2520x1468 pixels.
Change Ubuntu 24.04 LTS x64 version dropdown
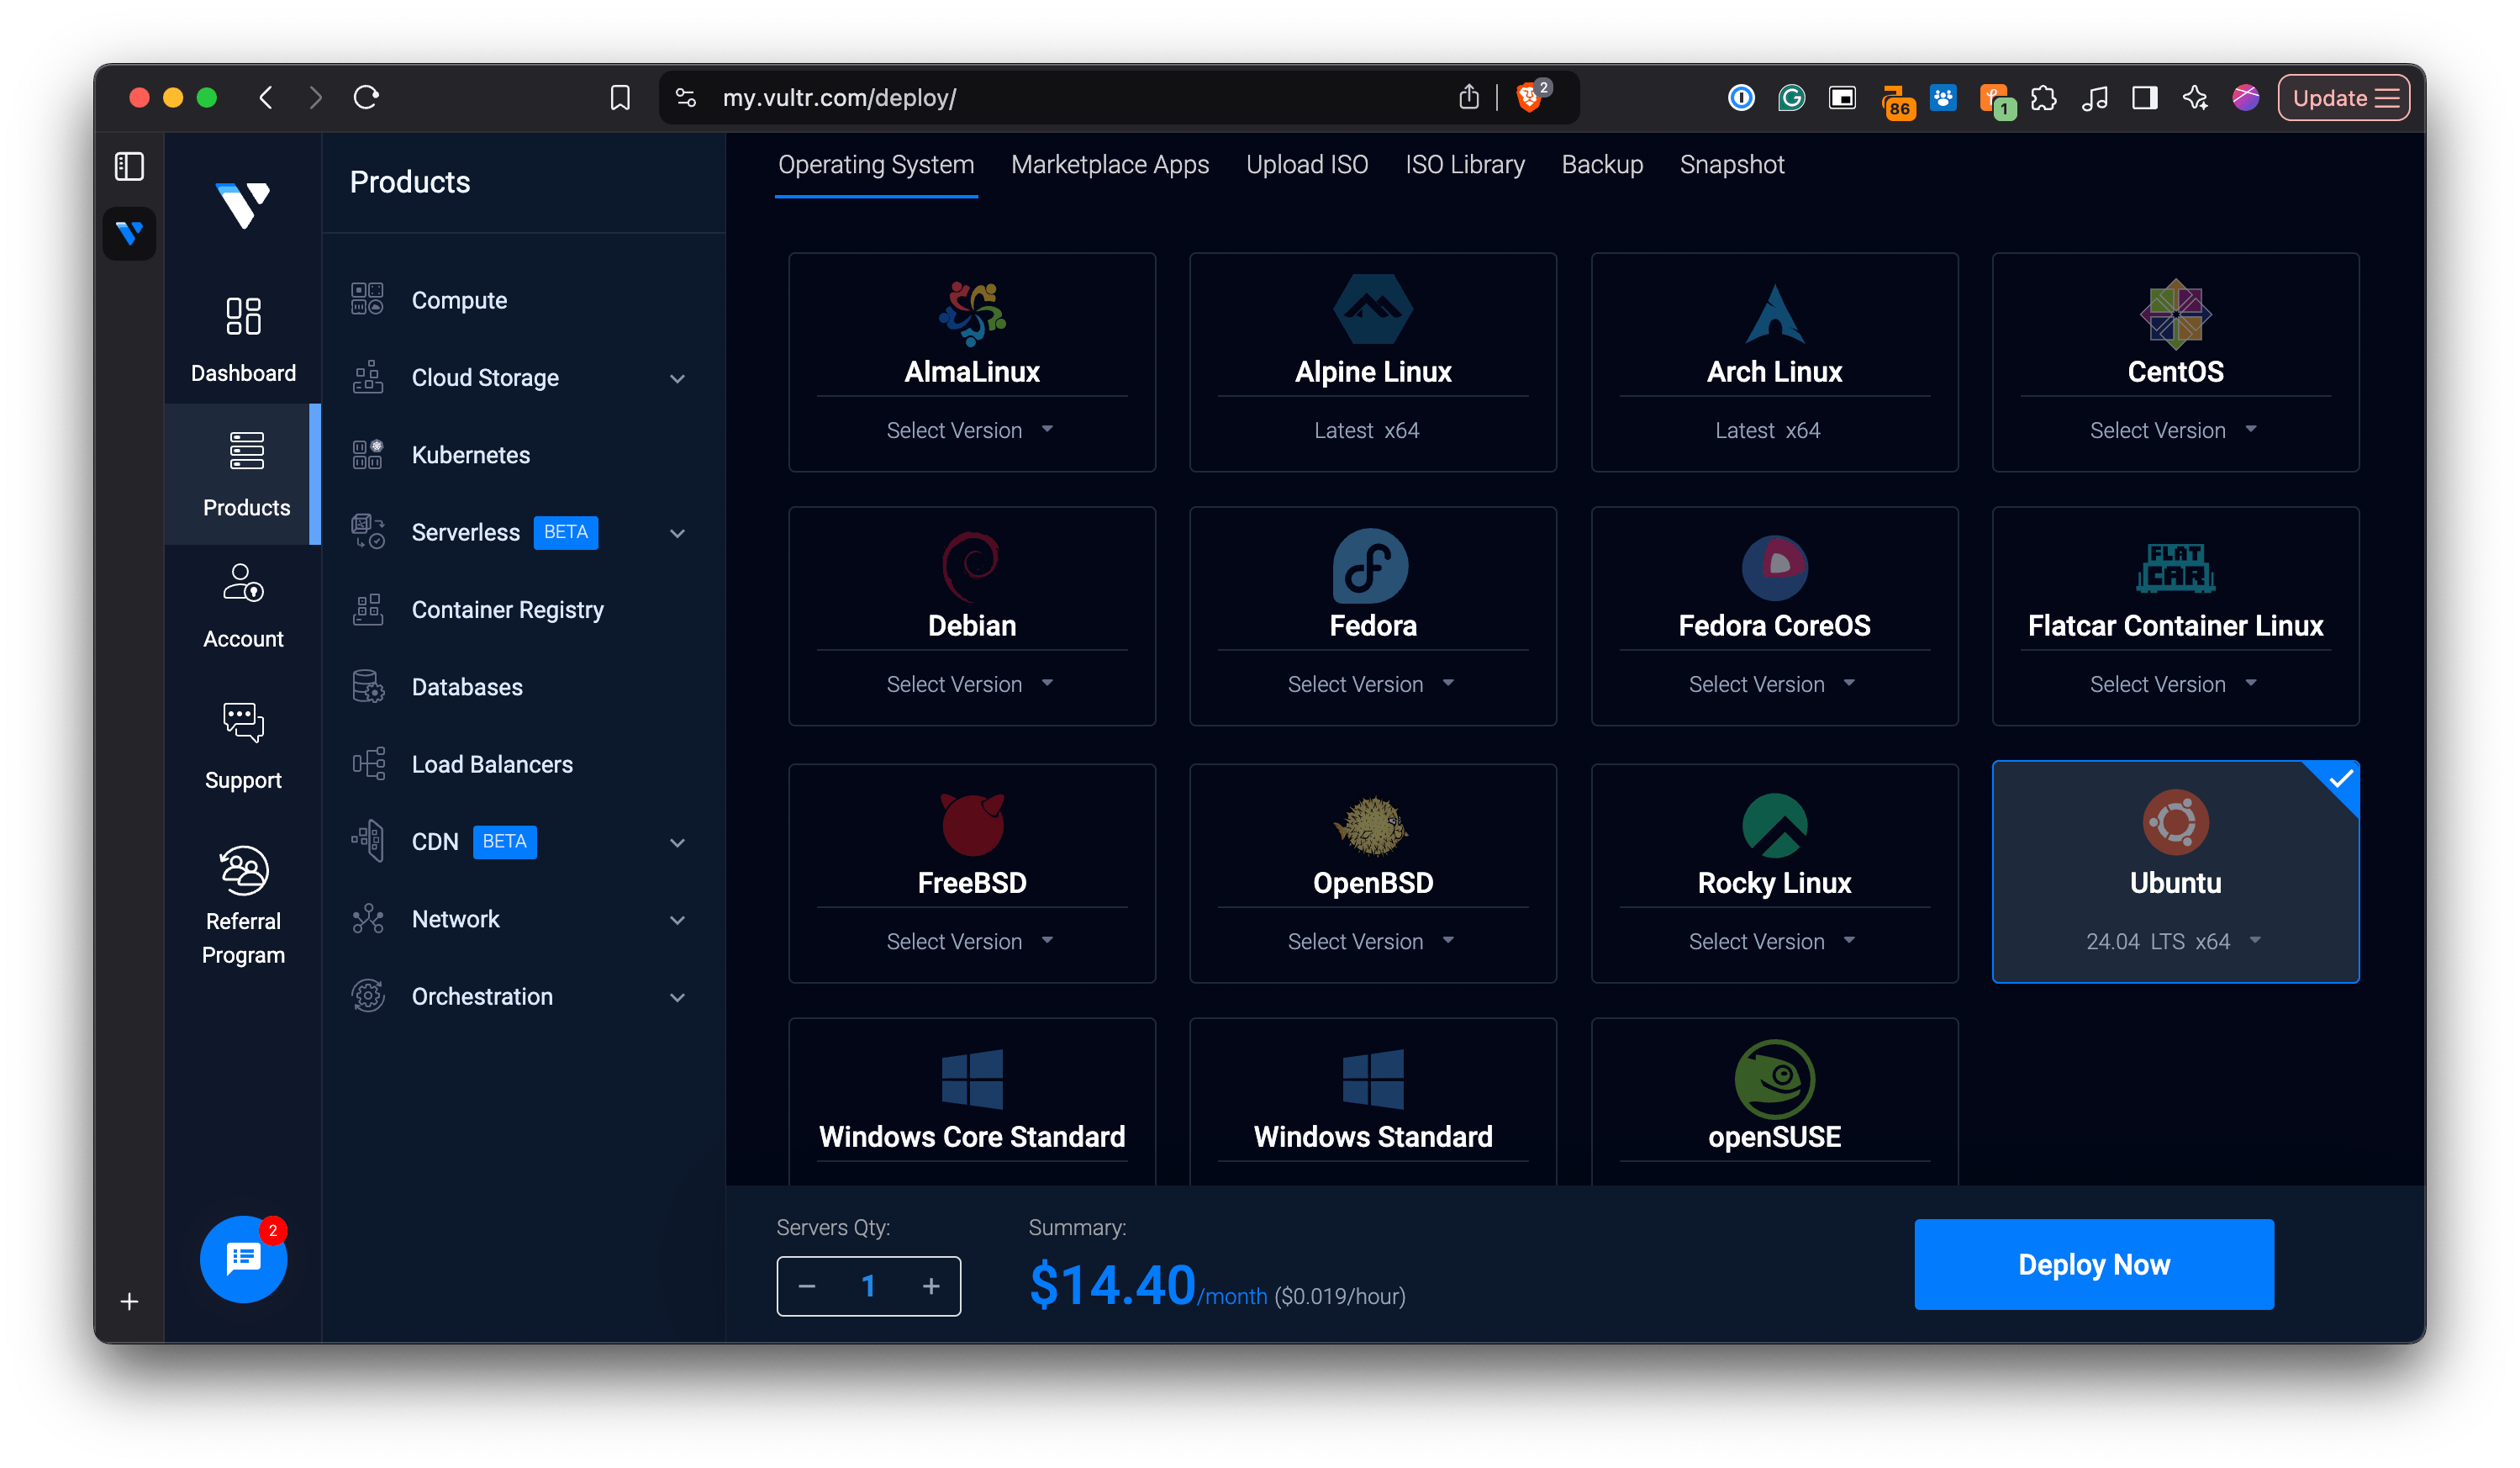[2173, 940]
